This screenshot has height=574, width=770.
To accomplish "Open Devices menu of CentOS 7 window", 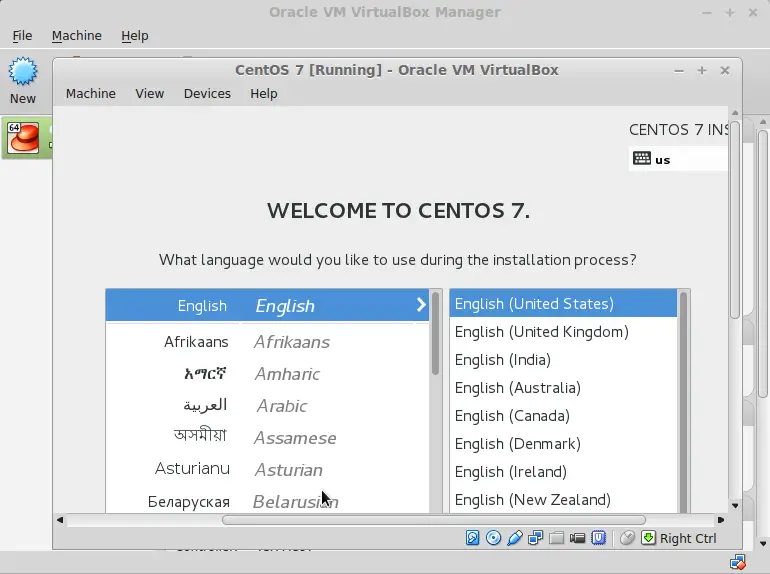I will point(207,93).
